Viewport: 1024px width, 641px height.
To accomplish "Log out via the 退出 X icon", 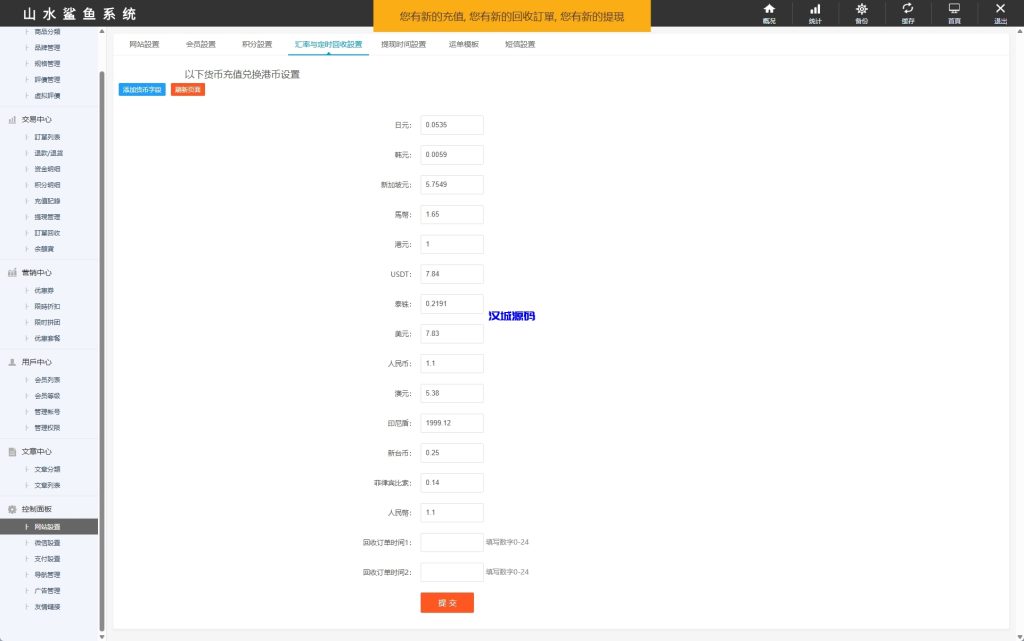I will [999, 12].
